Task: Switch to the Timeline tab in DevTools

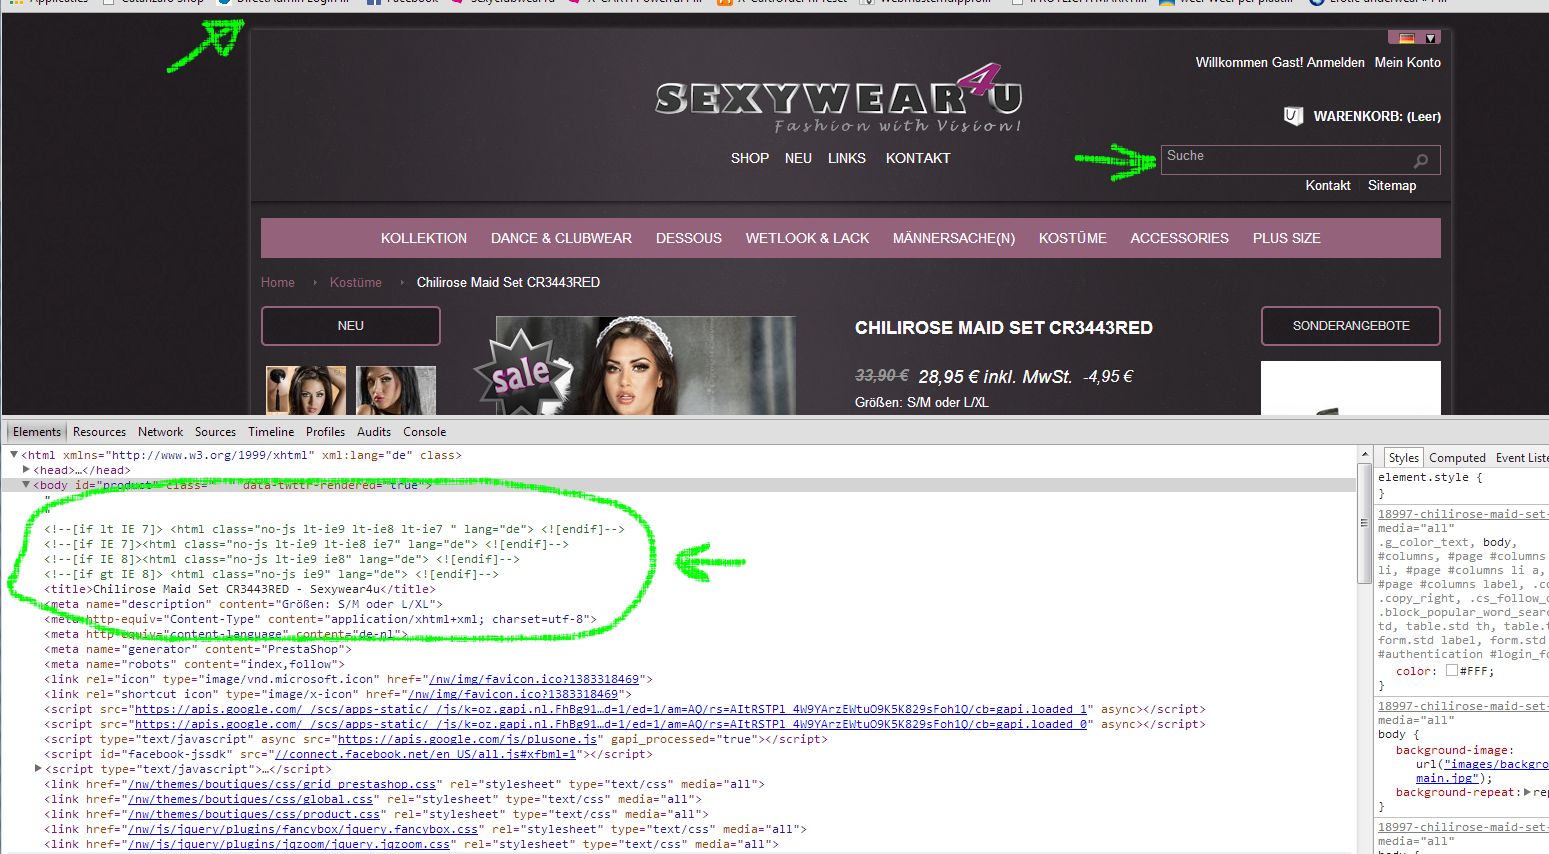Action: click(x=271, y=432)
